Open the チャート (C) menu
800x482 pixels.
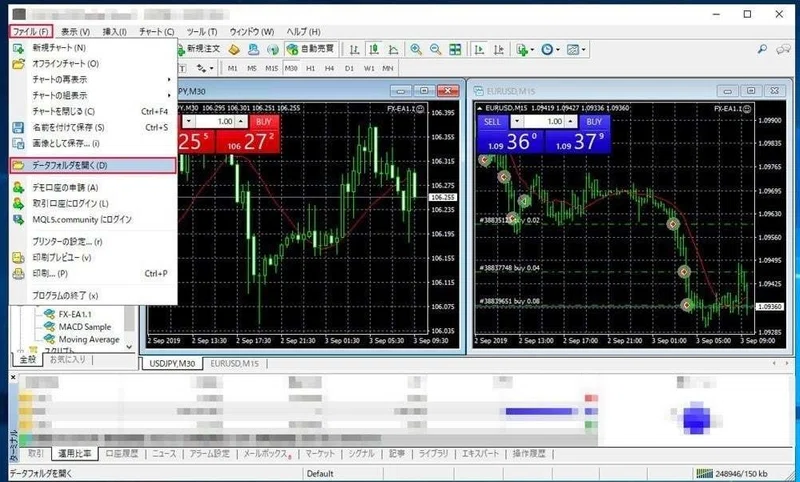(x=157, y=32)
